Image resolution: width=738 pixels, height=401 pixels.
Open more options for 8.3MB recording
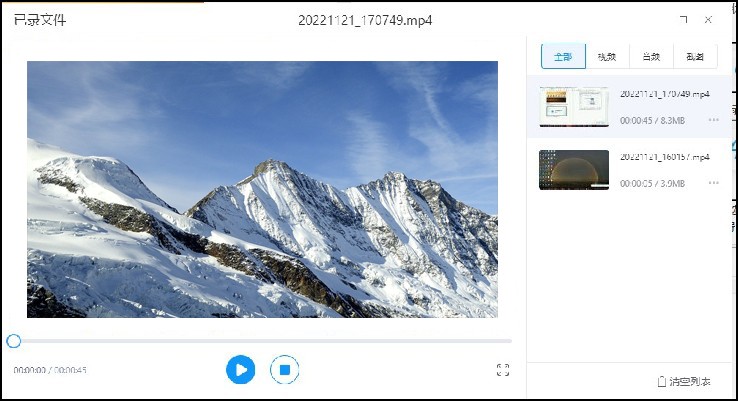pyautogui.click(x=714, y=120)
